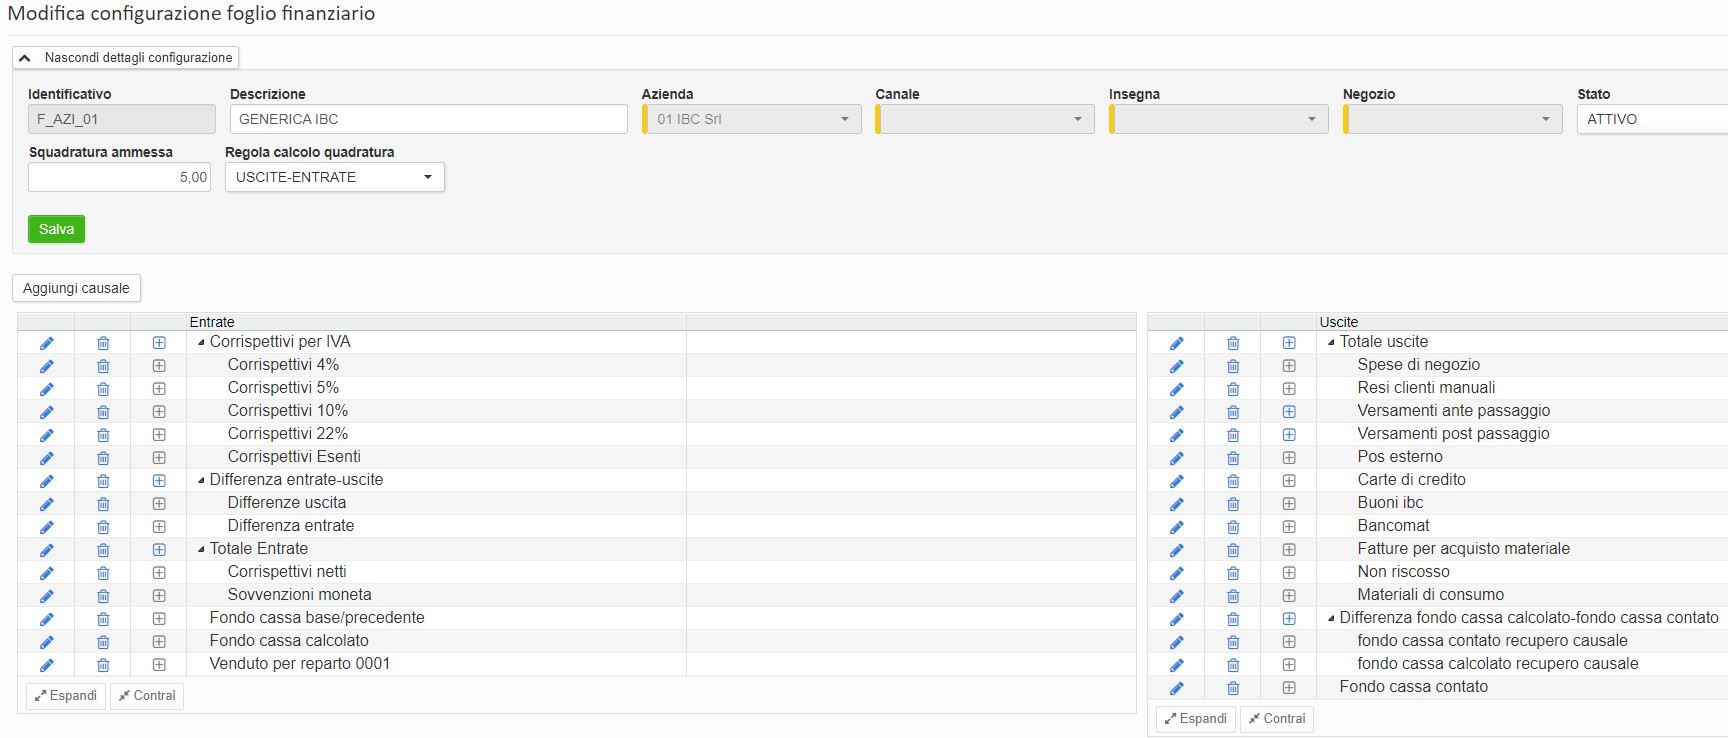Click plus icon beside Bancomat row
1728x738 pixels.
click(1289, 527)
